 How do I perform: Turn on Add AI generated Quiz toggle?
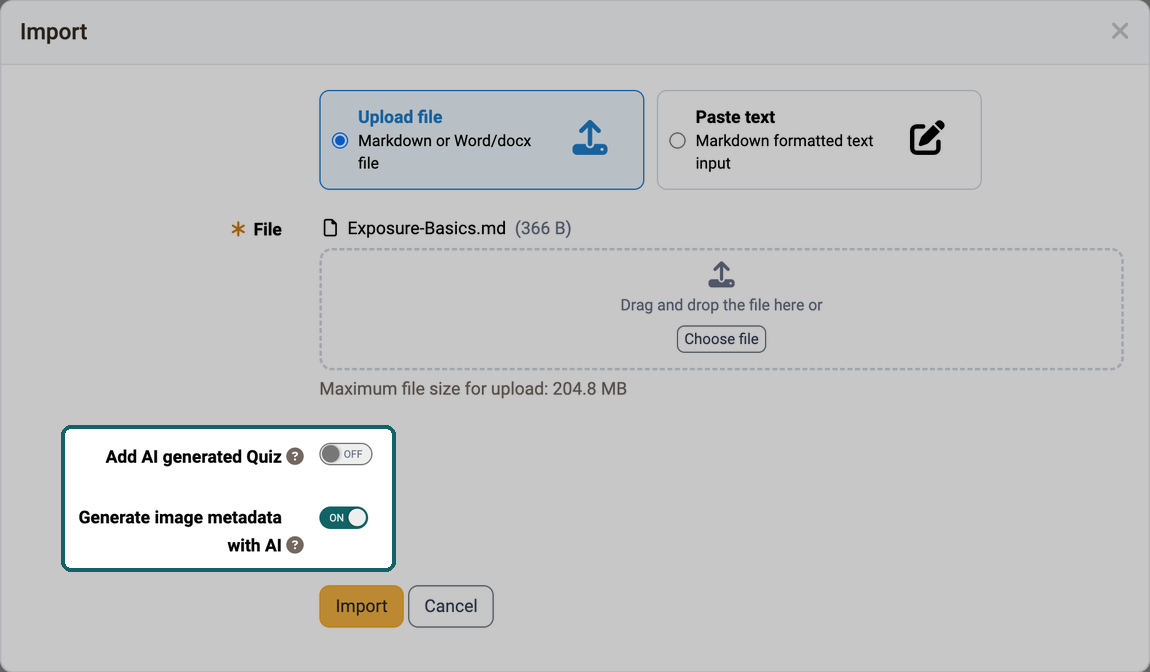[x=345, y=454]
